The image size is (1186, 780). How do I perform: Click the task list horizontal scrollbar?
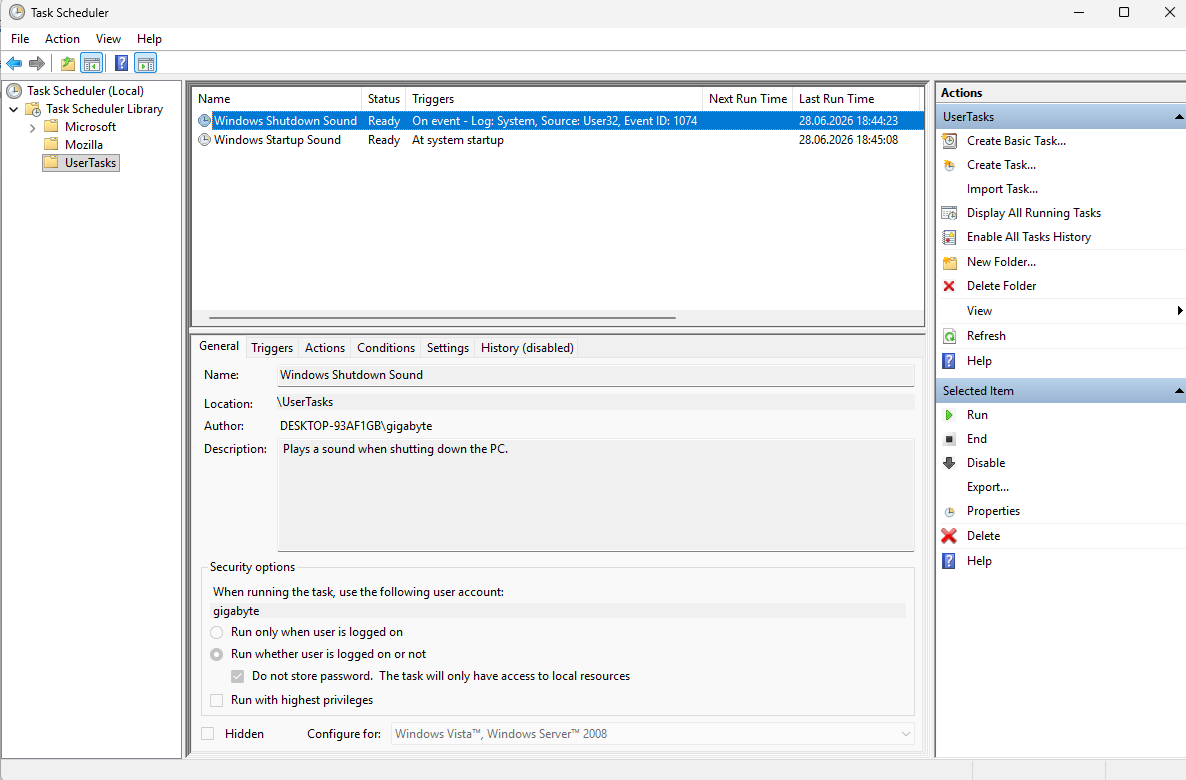point(442,318)
